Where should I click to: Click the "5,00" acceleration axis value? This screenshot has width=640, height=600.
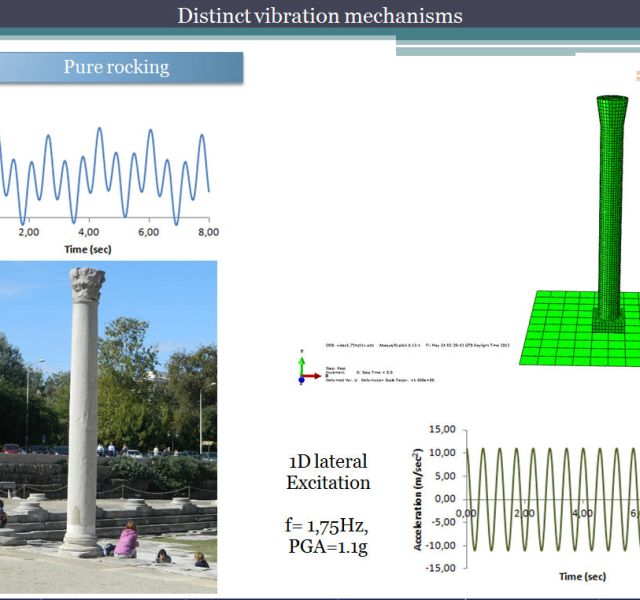click(x=445, y=476)
